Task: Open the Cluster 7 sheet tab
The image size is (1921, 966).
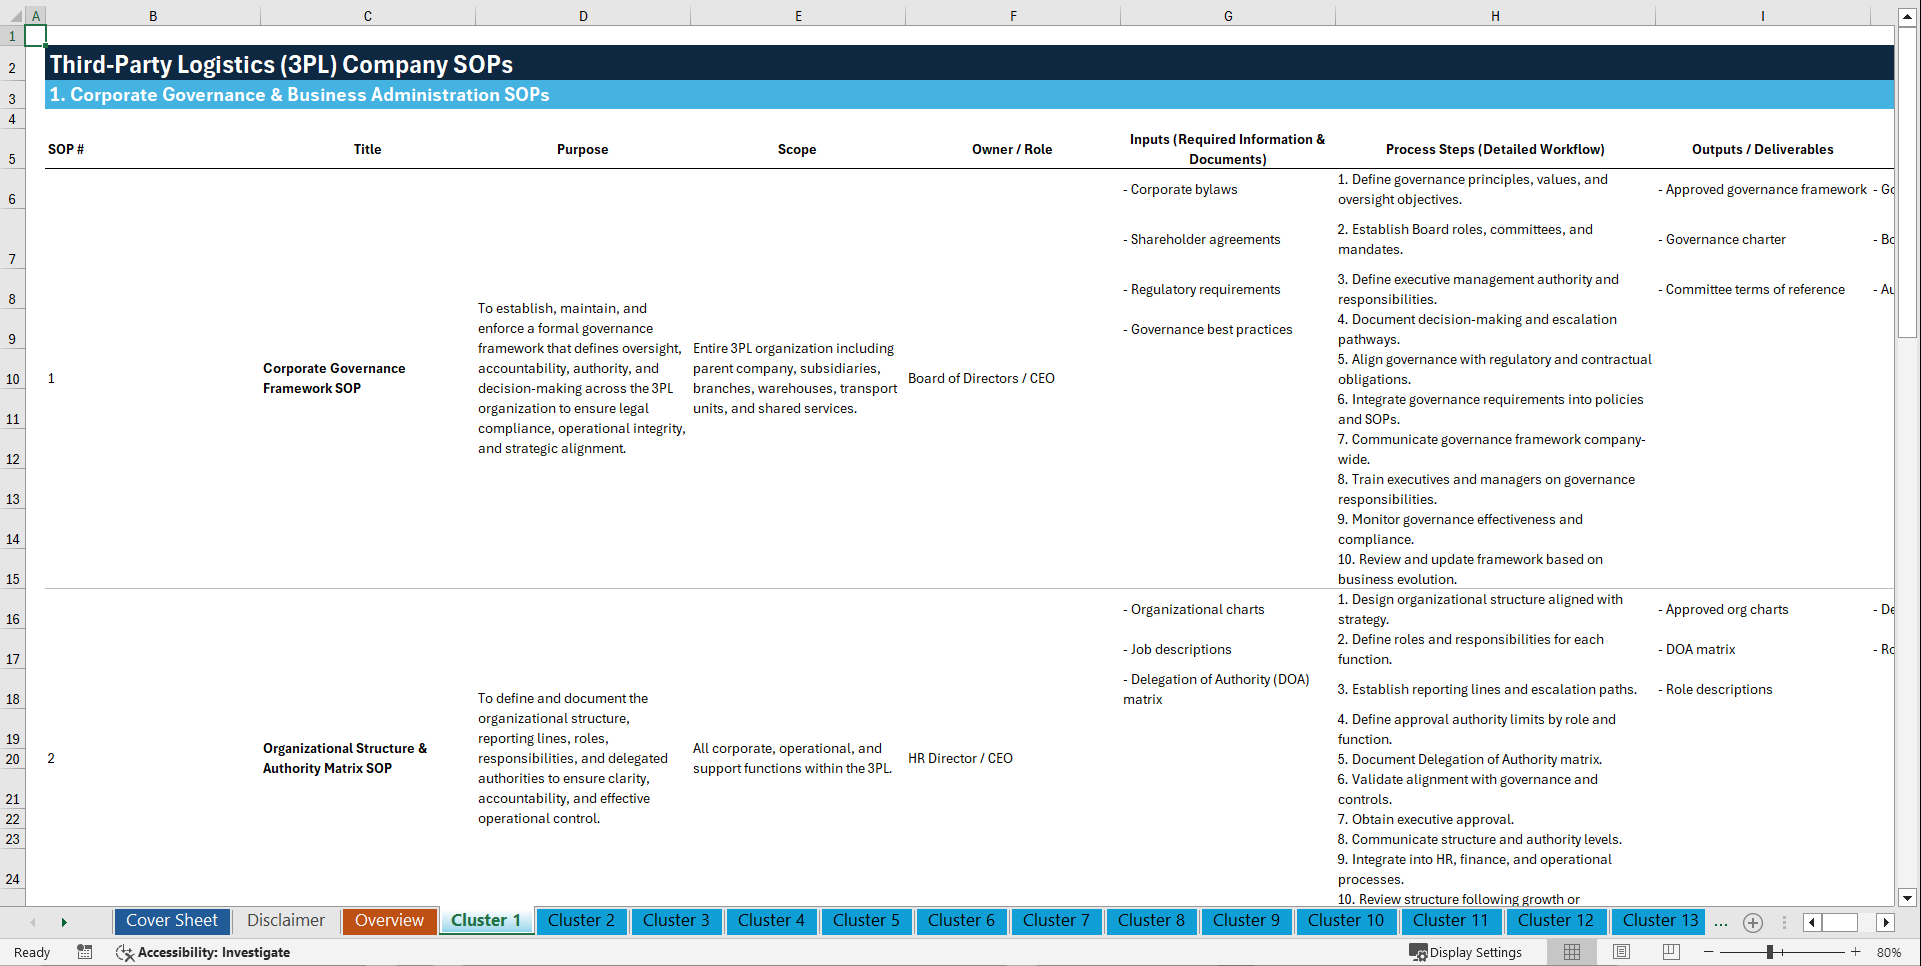Action: click(1056, 921)
